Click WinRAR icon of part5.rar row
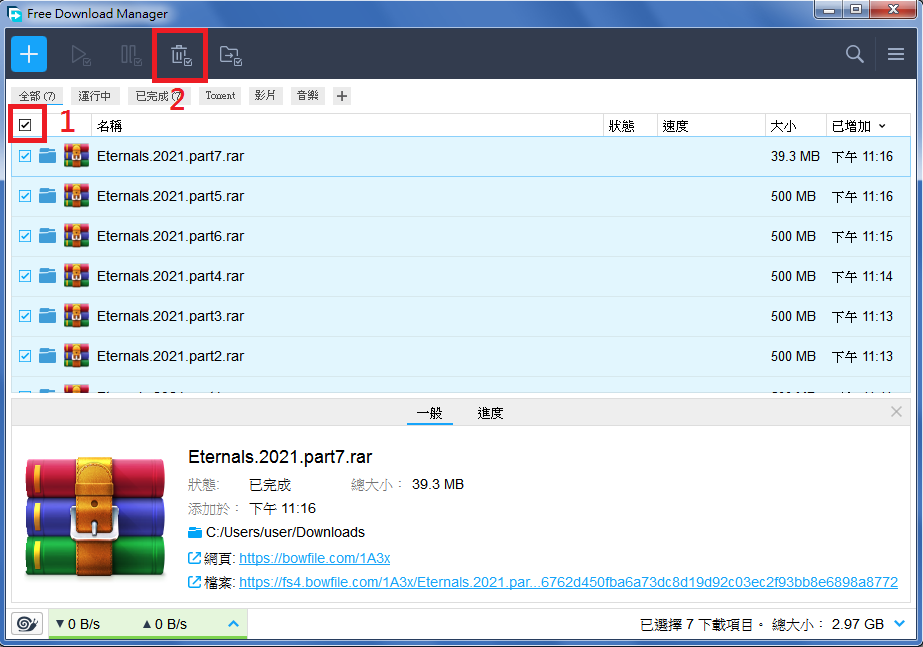923x647 pixels. click(x=77, y=196)
